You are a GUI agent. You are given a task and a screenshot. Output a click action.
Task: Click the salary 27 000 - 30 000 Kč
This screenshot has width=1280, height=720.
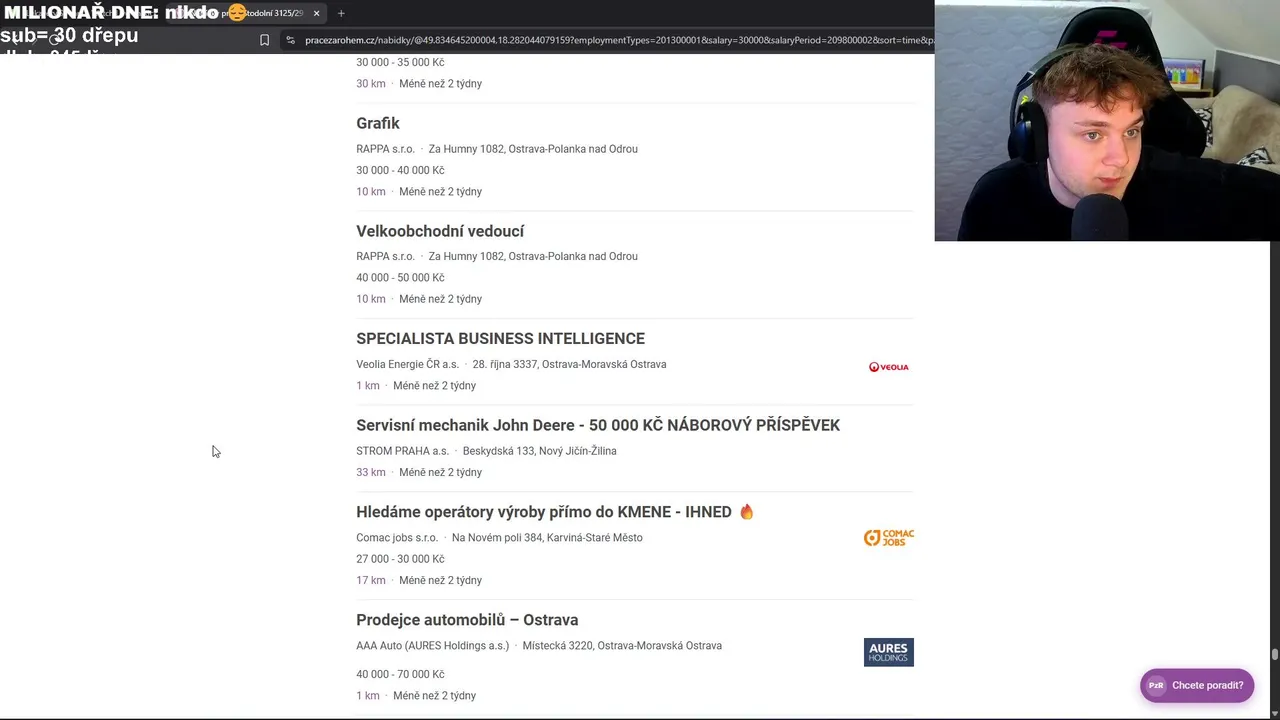click(x=400, y=559)
